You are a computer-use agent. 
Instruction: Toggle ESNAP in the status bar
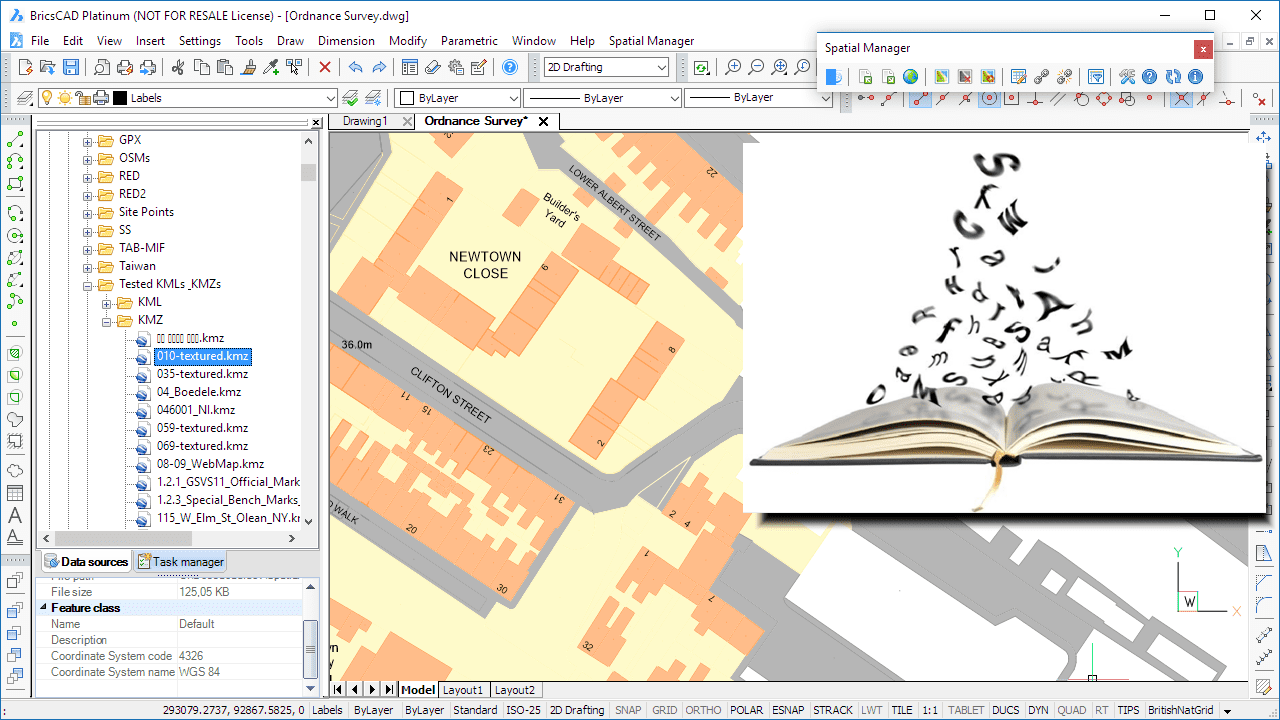(x=787, y=710)
